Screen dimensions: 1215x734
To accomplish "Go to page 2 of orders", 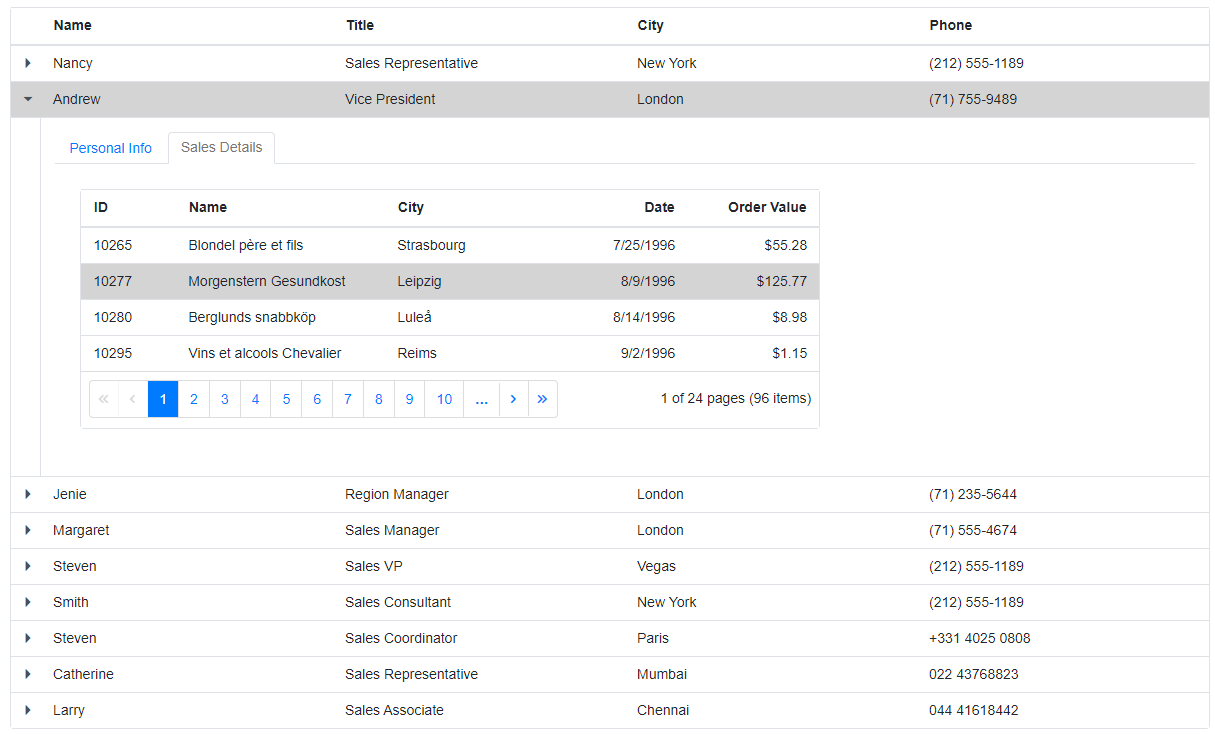I will pyautogui.click(x=194, y=399).
